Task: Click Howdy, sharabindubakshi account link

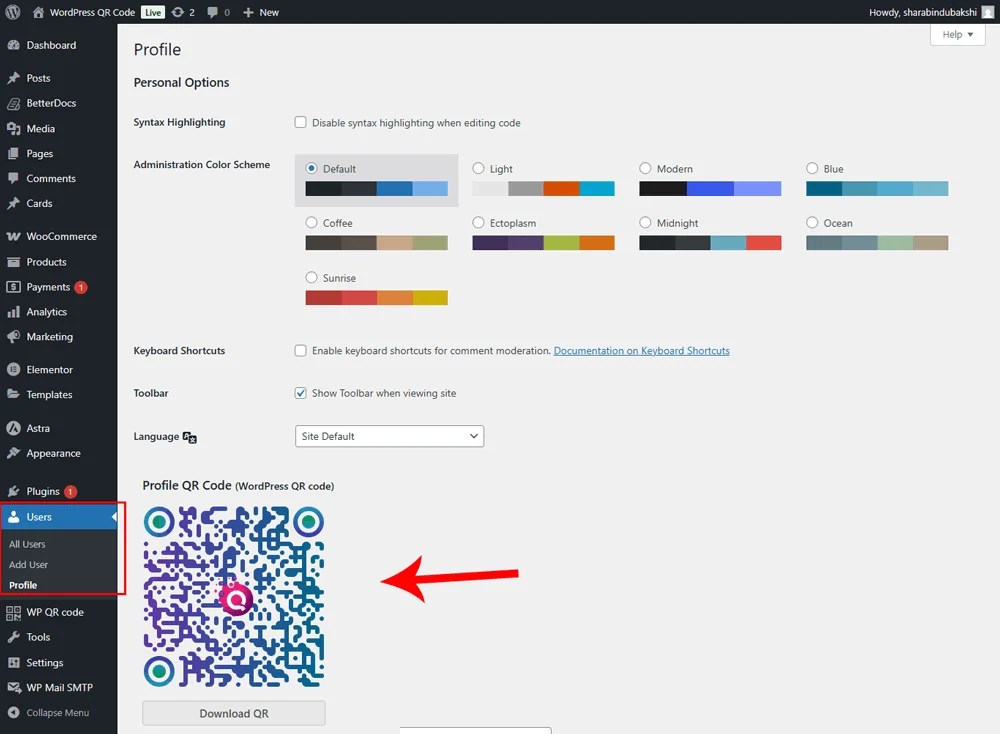Action: 923,12
